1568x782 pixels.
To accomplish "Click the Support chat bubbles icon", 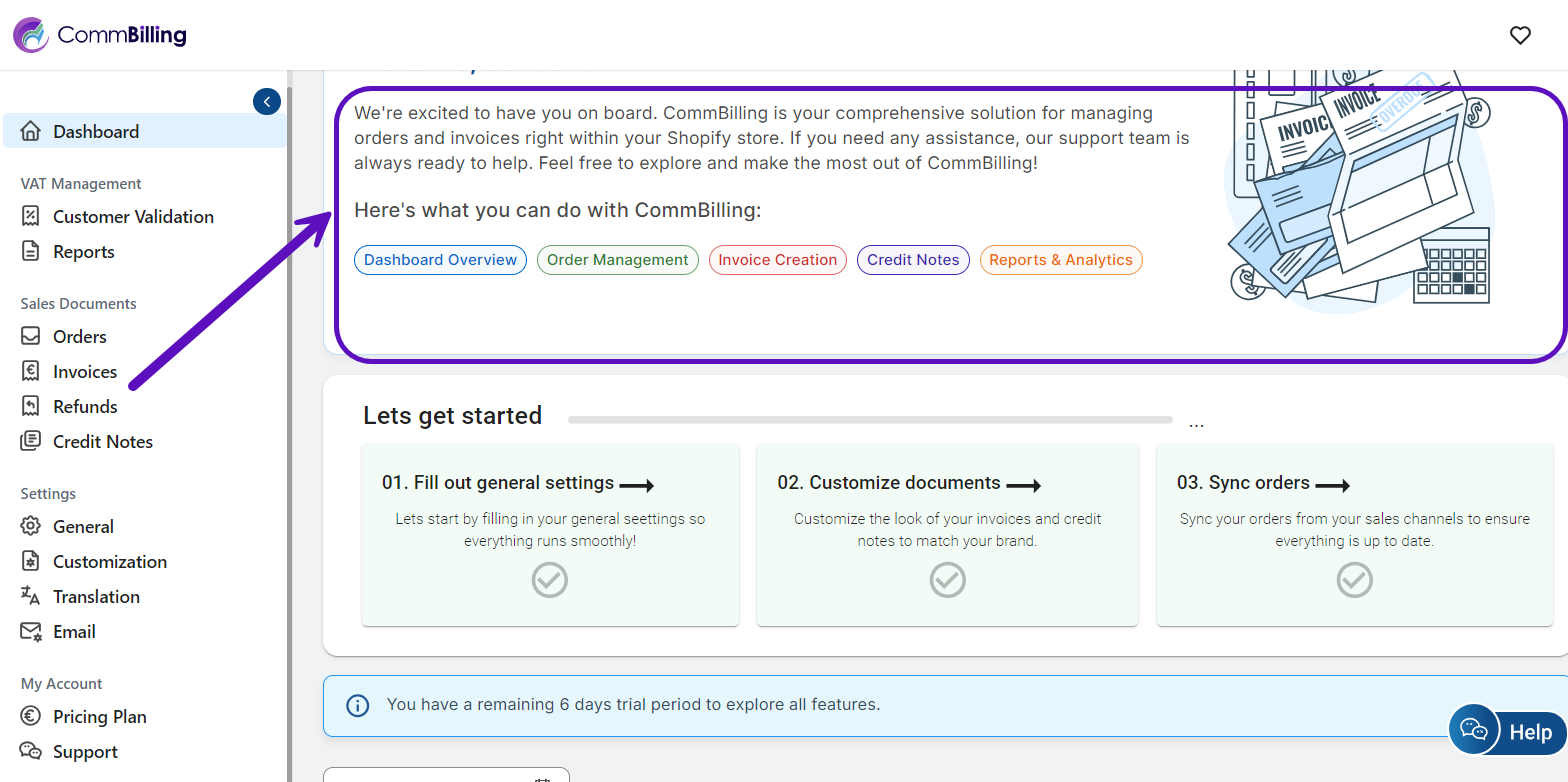I will (31, 751).
